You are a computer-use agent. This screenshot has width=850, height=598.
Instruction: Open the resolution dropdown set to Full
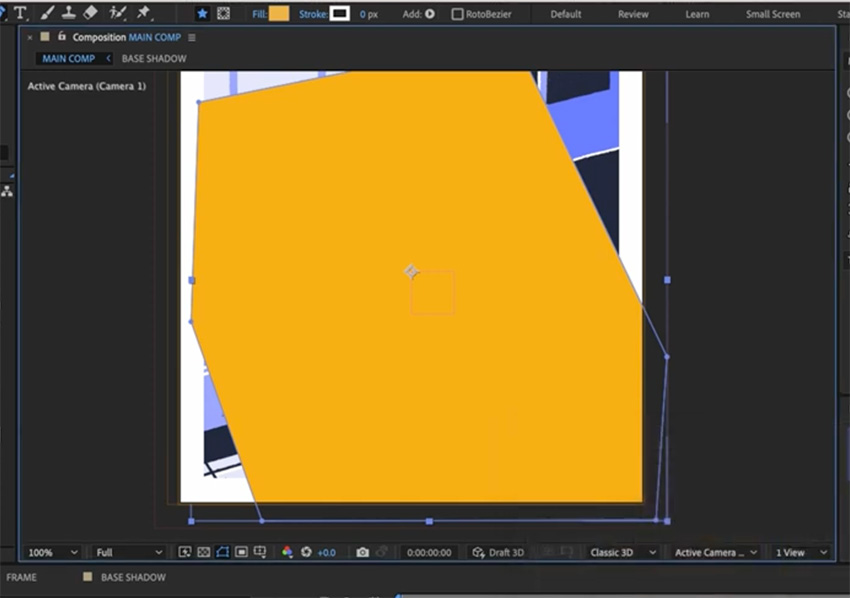coord(130,552)
